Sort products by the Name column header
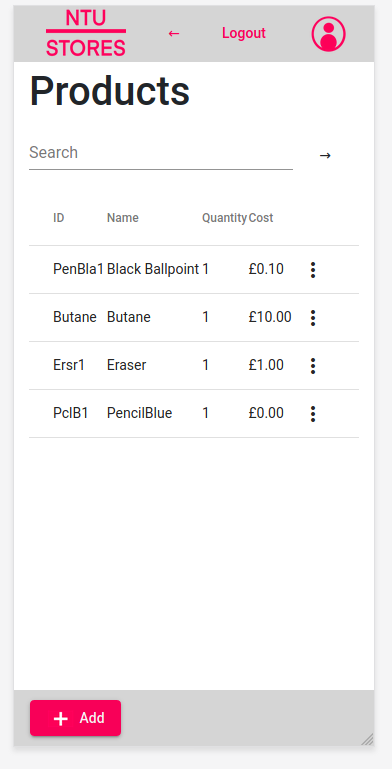 (x=123, y=218)
